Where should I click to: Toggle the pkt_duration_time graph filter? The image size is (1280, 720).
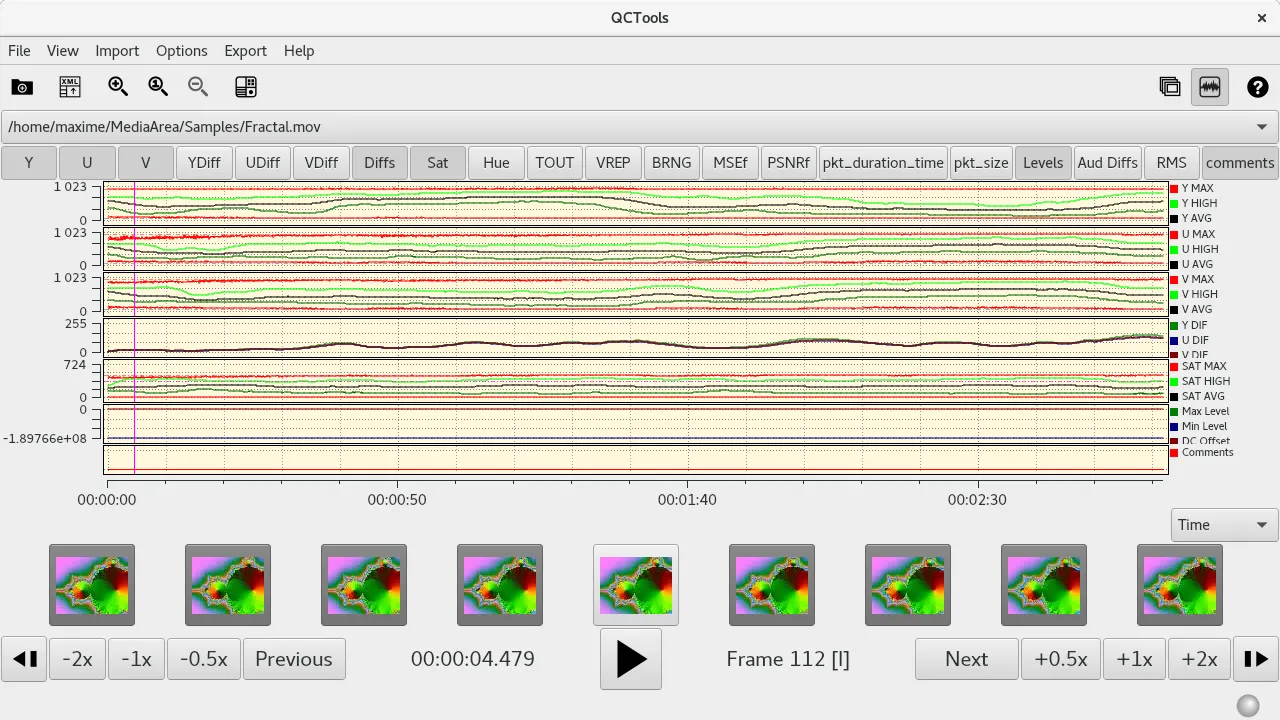(x=883, y=163)
